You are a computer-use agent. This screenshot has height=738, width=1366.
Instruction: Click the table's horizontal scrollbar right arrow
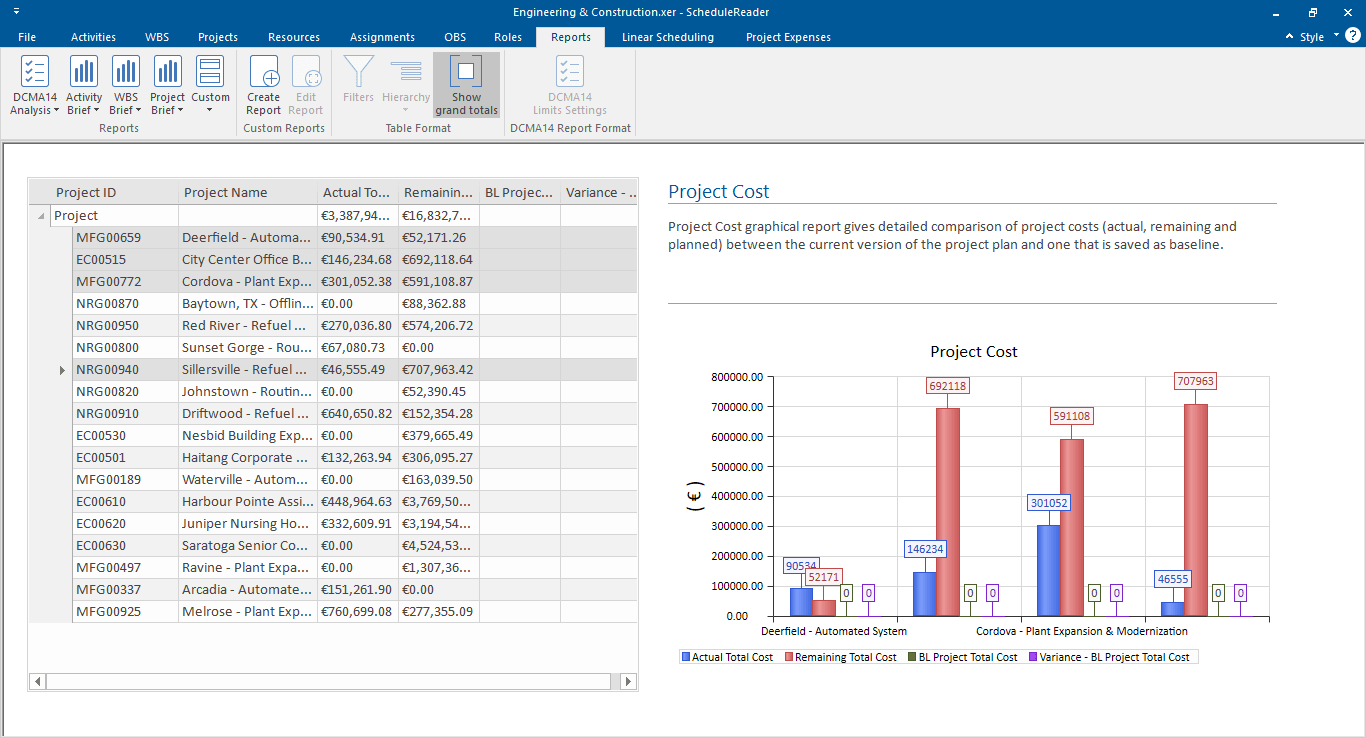628,681
